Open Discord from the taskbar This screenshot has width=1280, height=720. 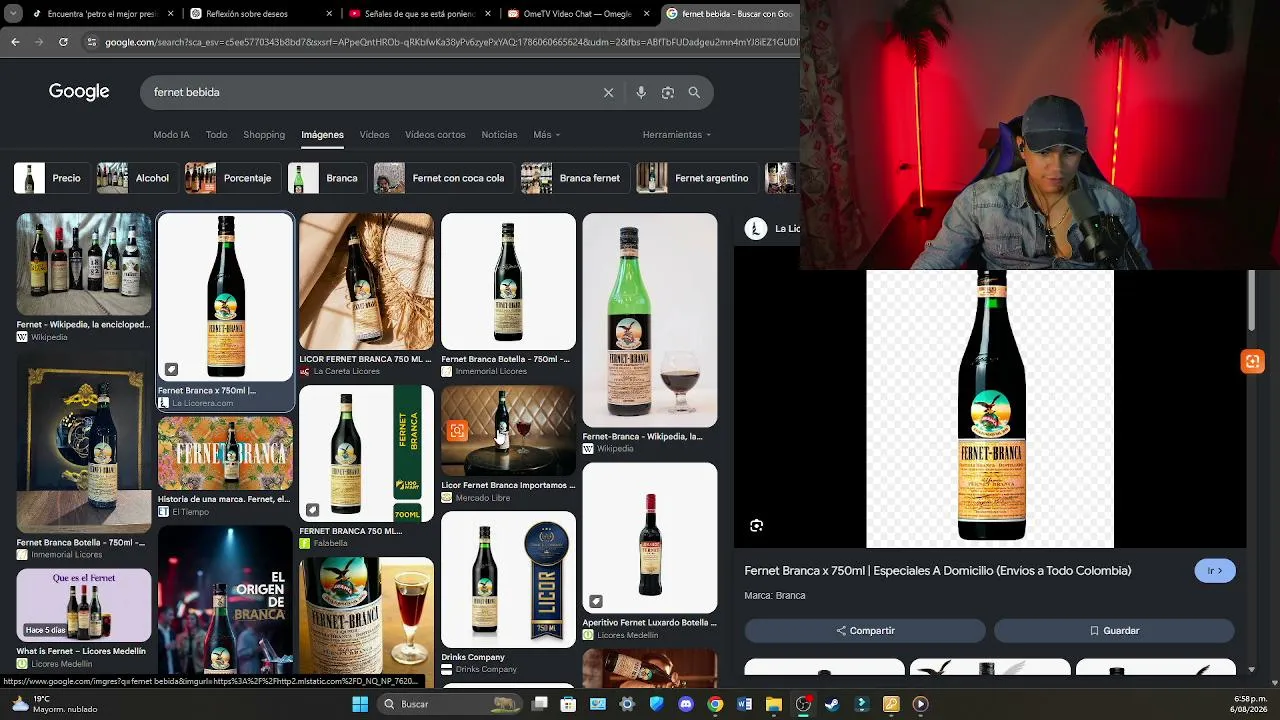click(686, 704)
